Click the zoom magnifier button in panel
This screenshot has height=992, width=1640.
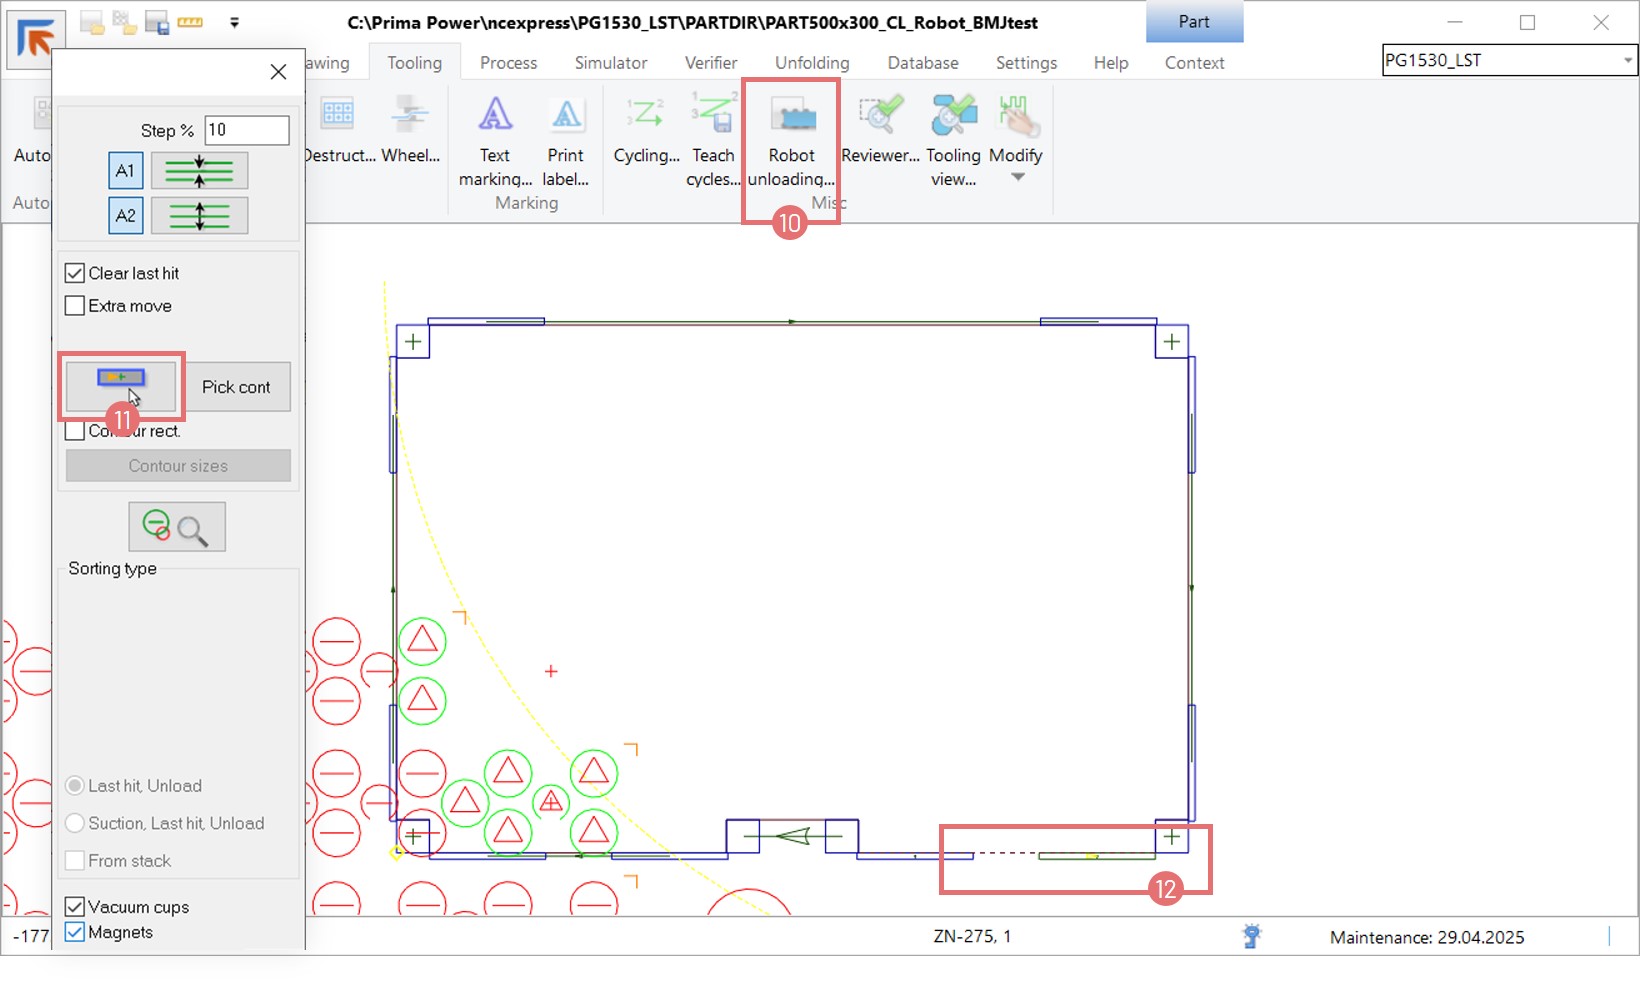(177, 527)
